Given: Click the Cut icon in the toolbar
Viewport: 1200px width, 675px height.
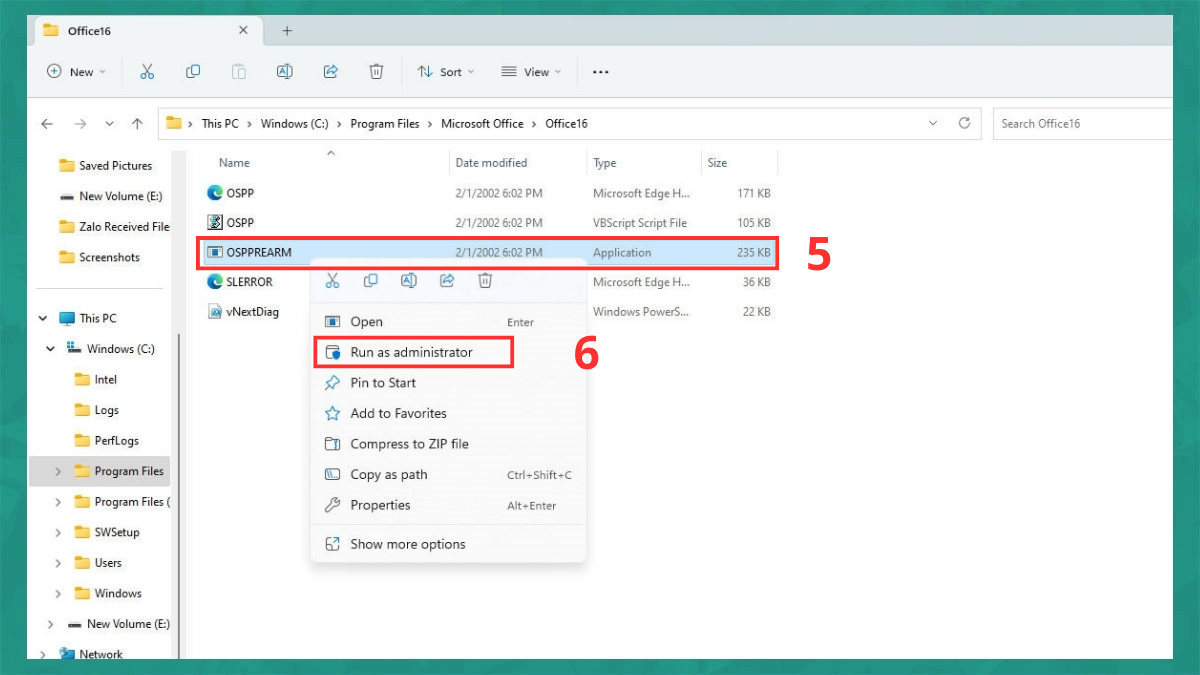Looking at the screenshot, I should 147,72.
